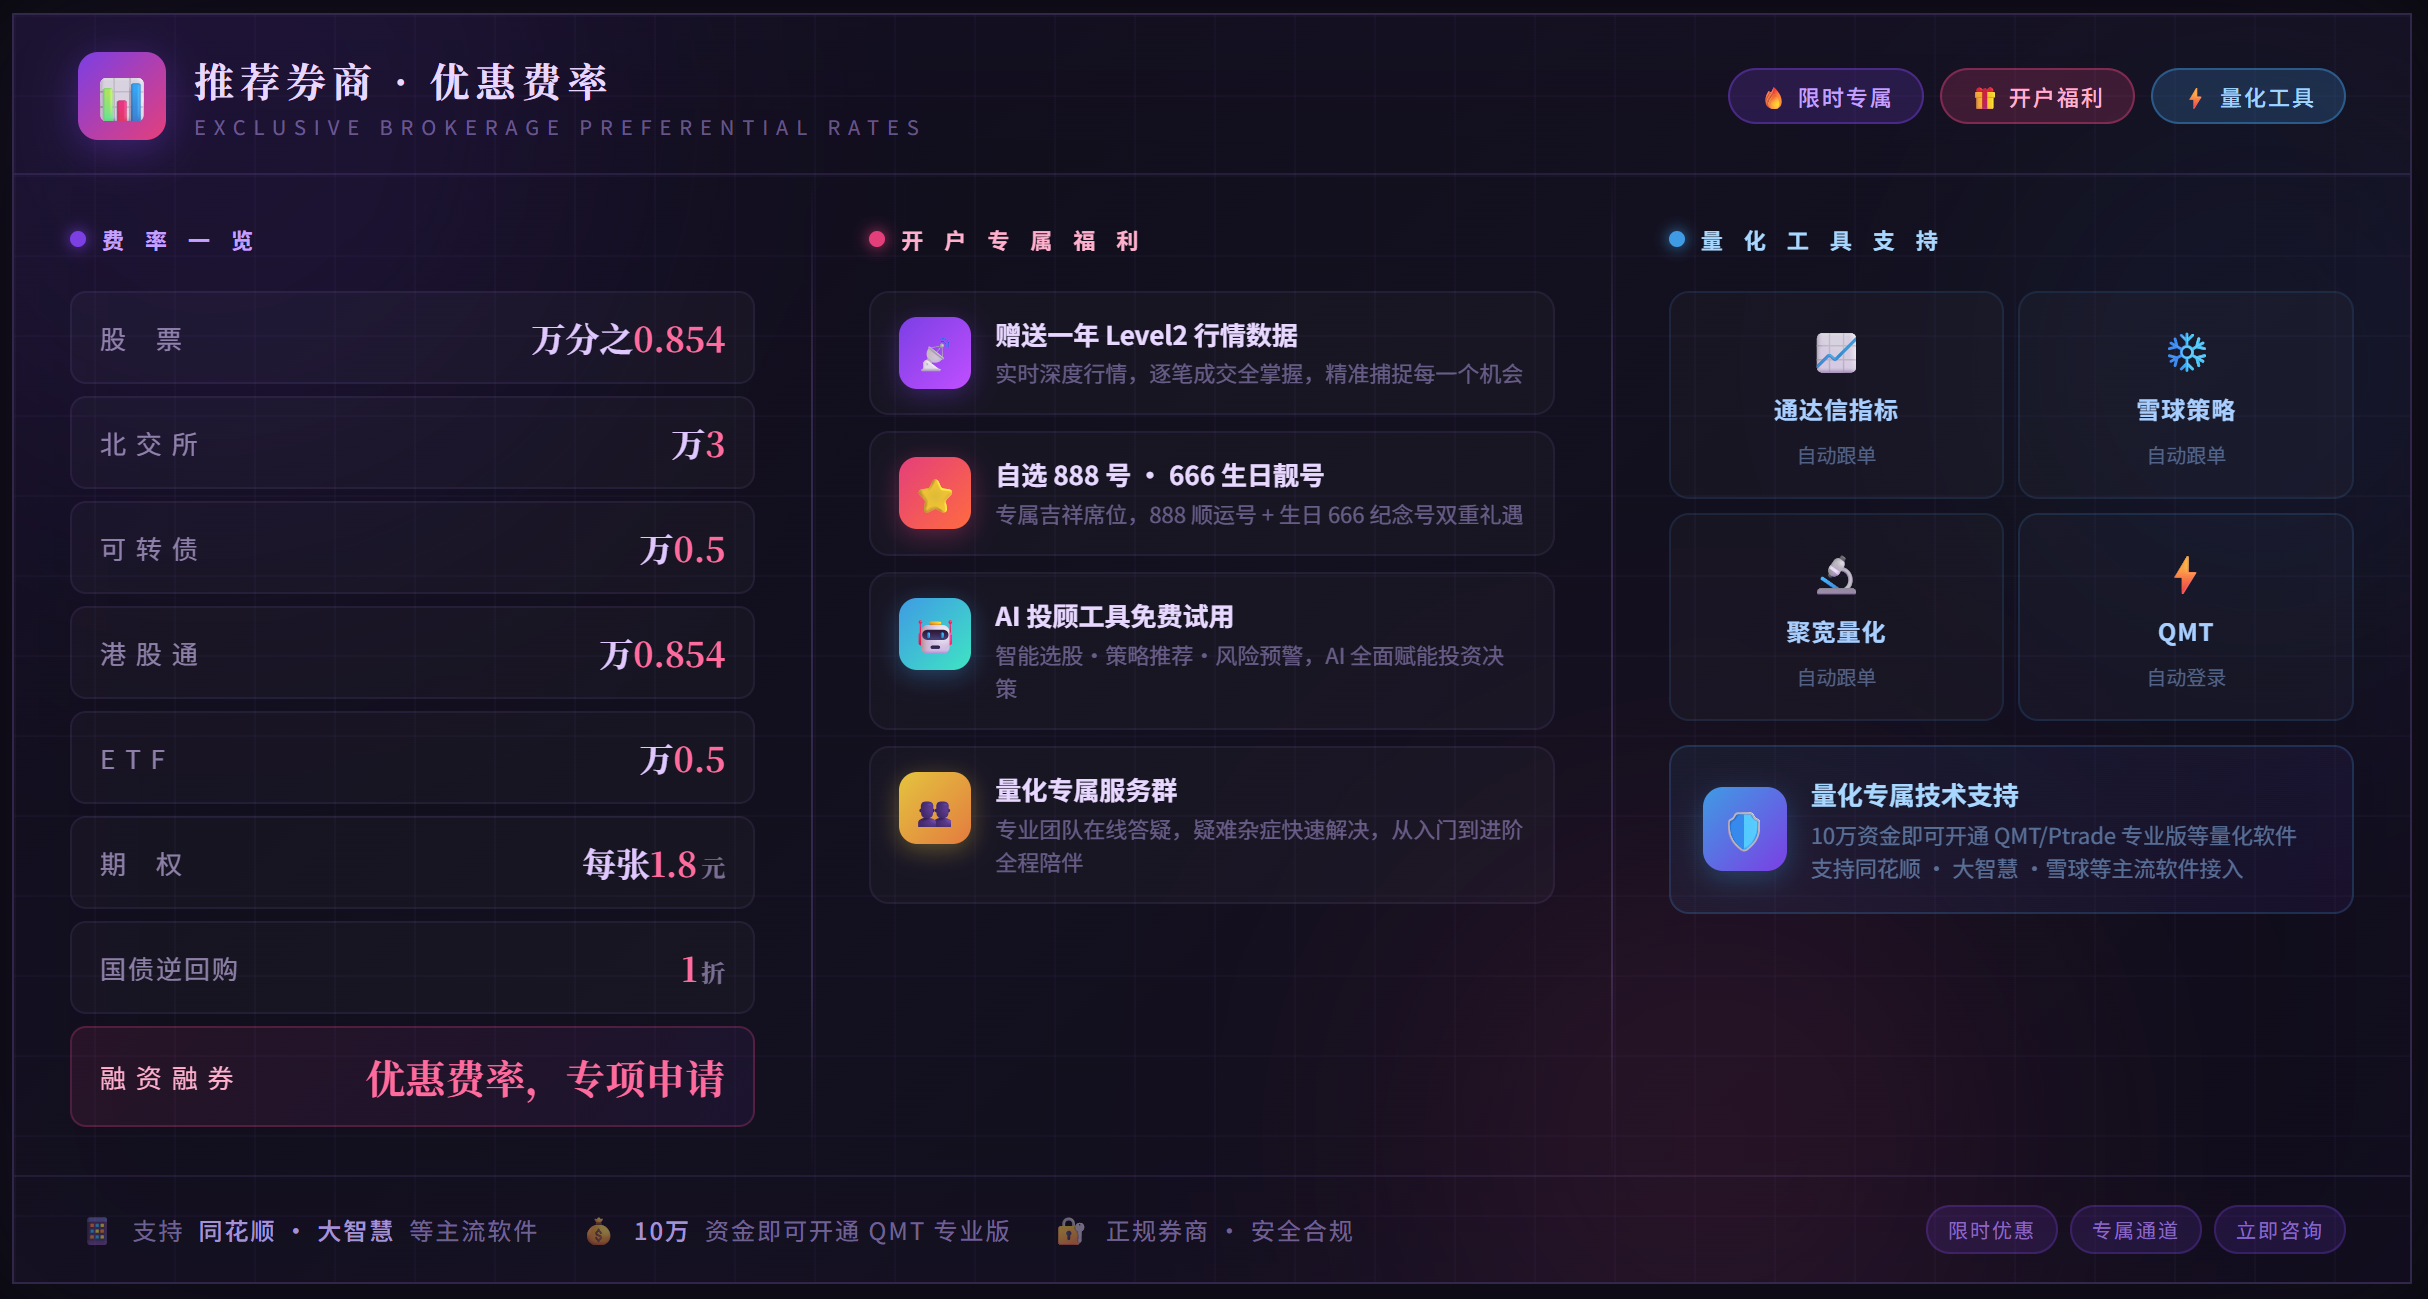Click the 聚宽量化显微镜图标

tap(1836, 575)
